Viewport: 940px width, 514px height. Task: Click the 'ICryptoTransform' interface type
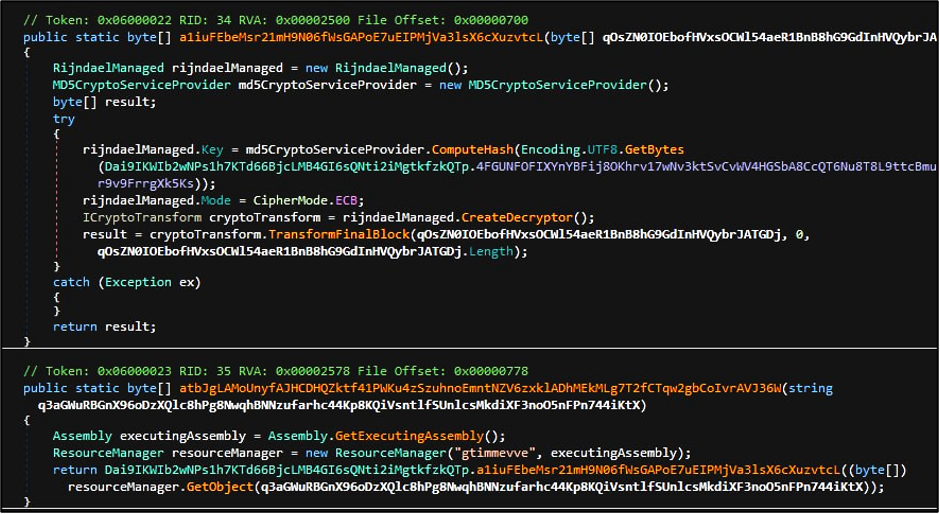[x=142, y=217]
